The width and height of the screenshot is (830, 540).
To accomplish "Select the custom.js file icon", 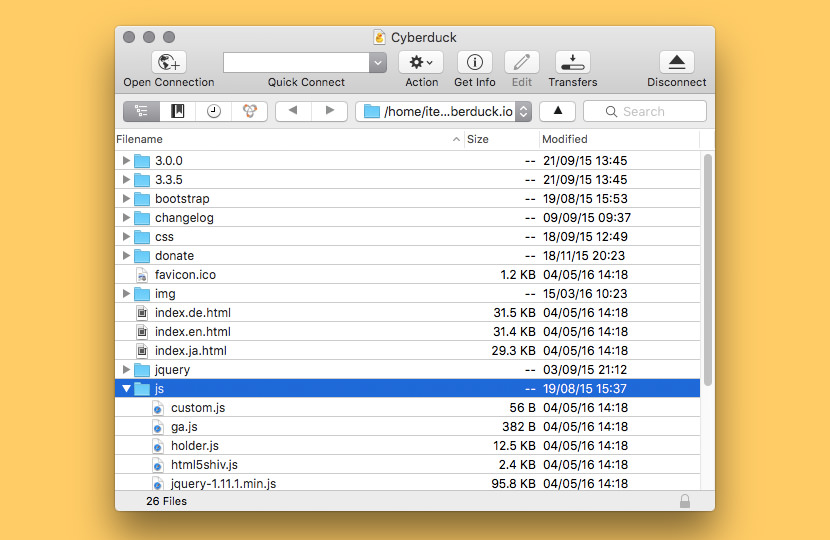I will tap(158, 408).
